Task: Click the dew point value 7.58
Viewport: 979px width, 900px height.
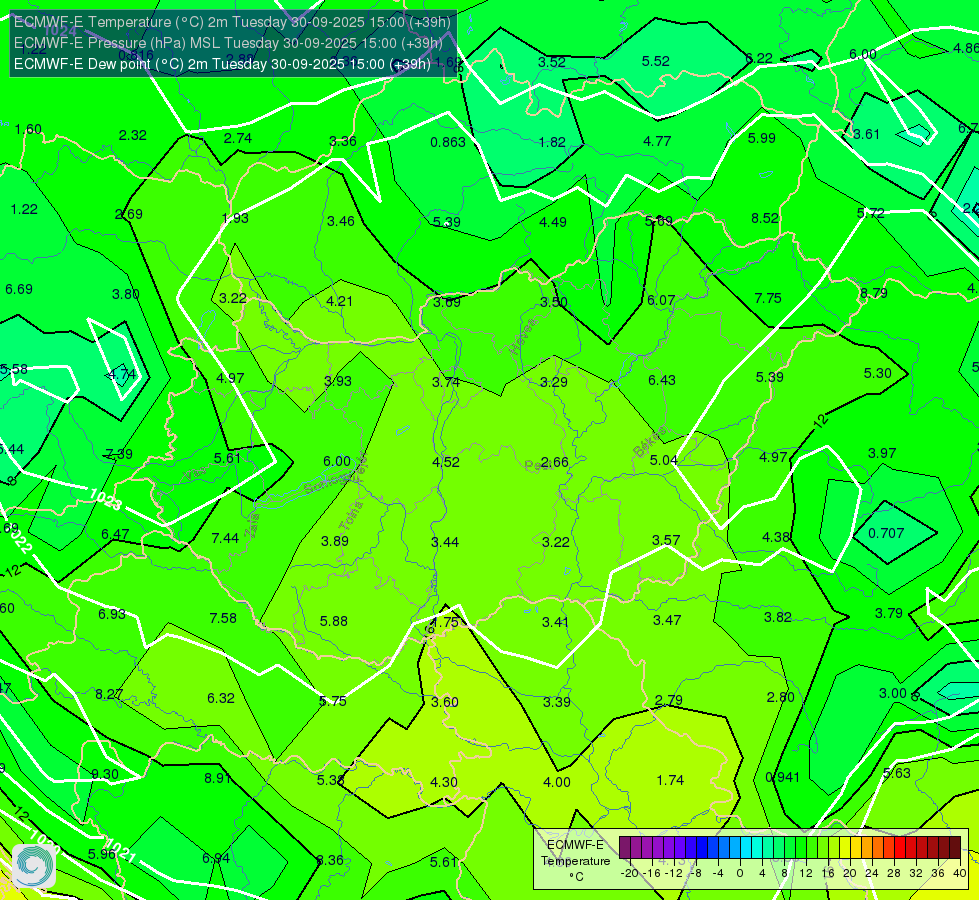Action: [x=223, y=618]
